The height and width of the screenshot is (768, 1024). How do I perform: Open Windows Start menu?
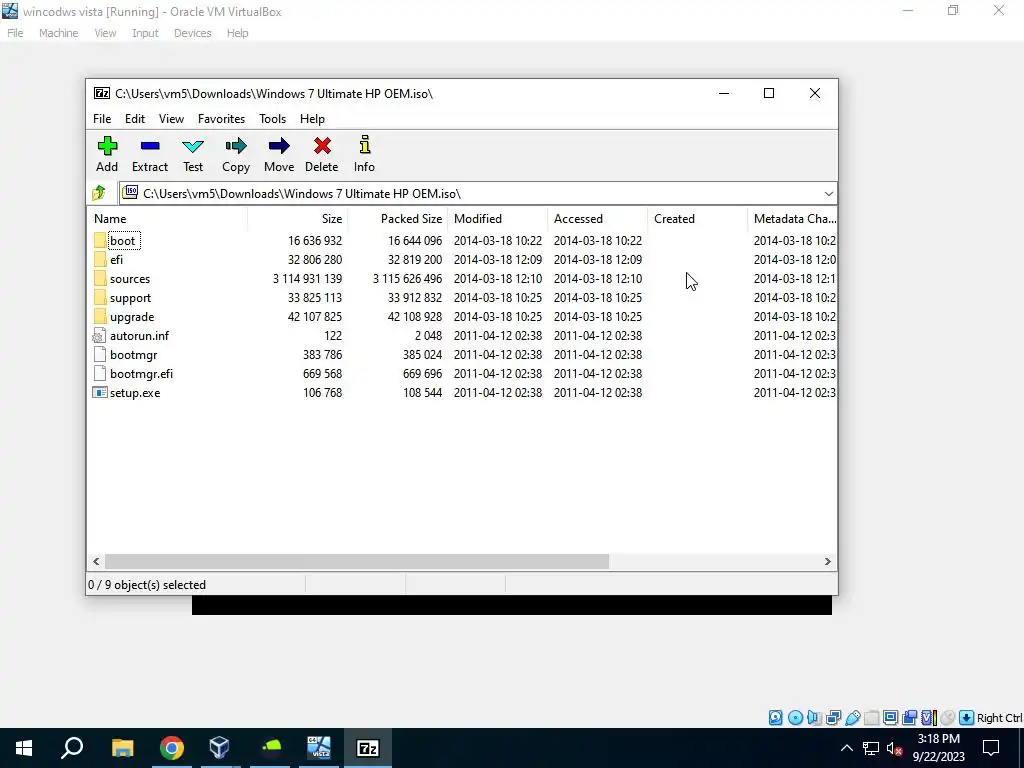pos(24,748)
